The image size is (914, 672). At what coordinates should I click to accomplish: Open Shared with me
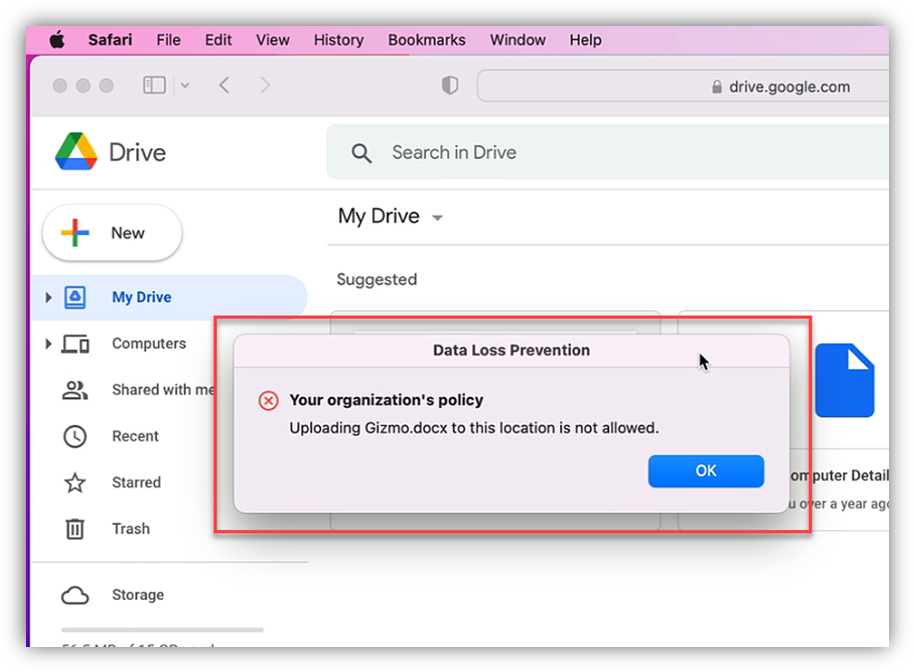pos(163,390)
